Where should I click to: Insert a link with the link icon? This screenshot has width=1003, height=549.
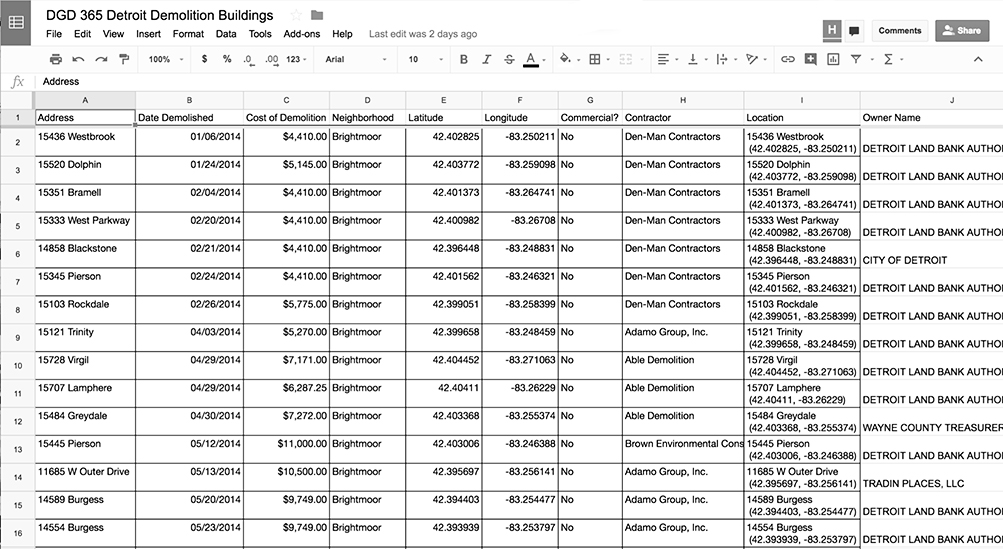[788, 59]
